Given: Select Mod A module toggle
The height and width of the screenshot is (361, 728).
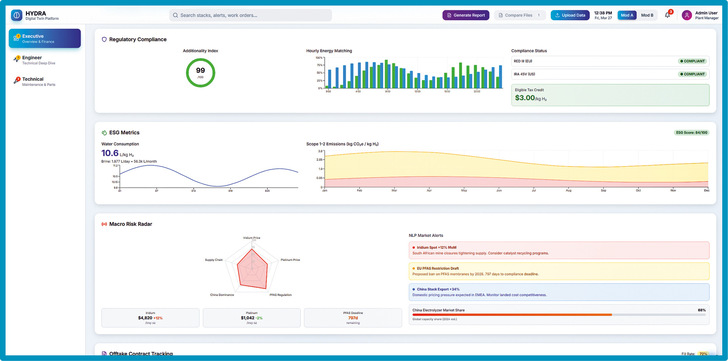Looking at the screenshot, I should pos(627,15).
